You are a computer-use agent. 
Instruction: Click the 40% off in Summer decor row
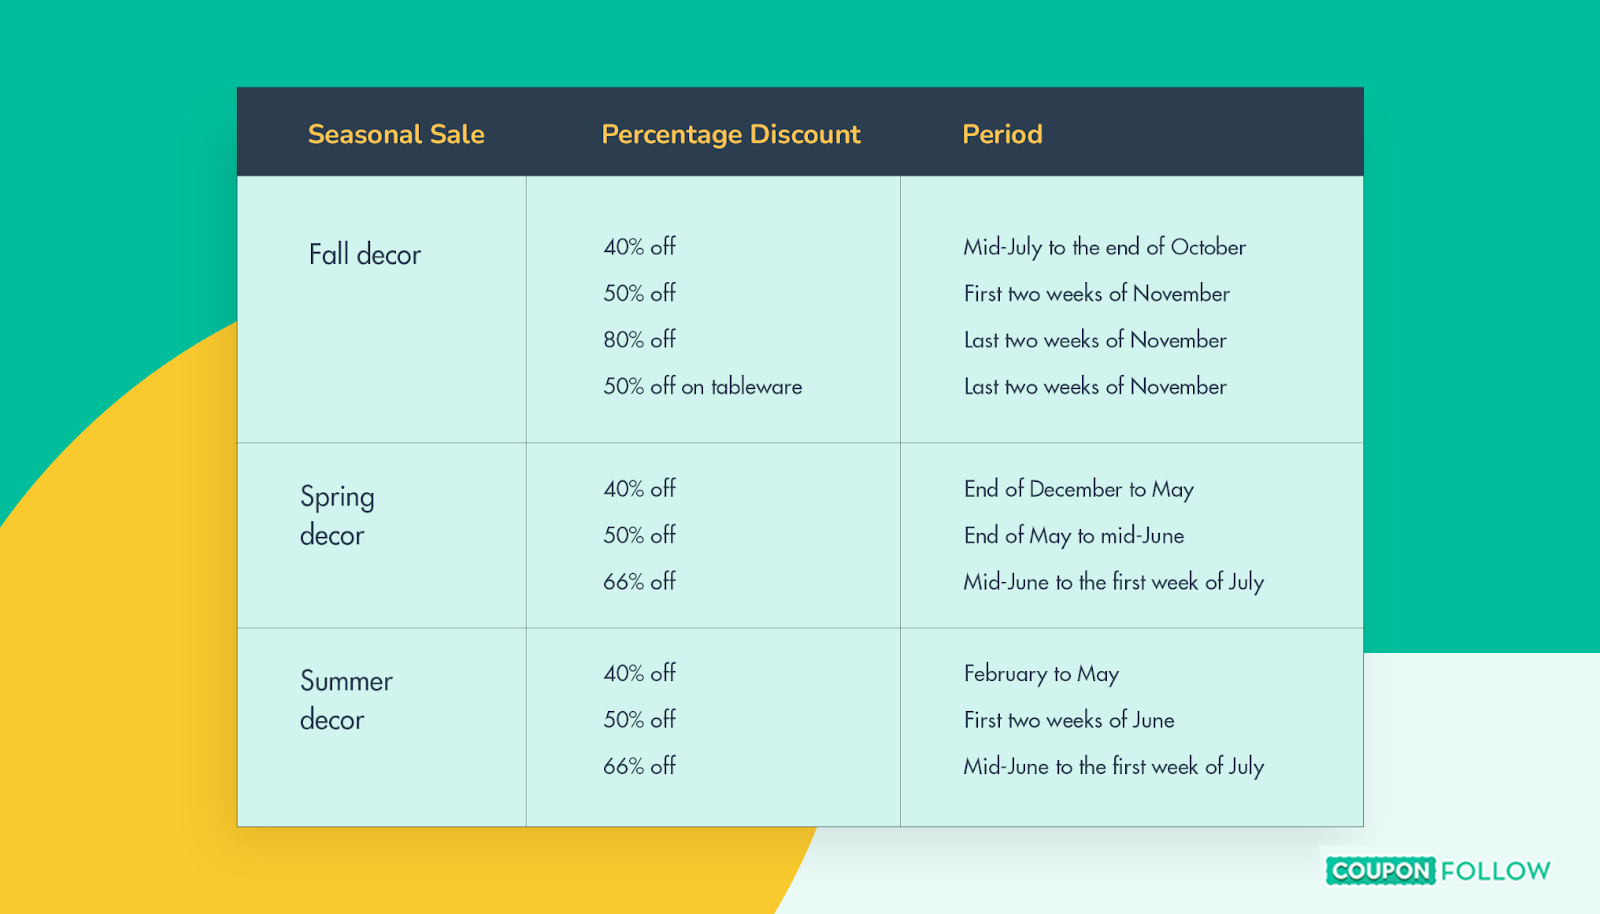pyautogui.click(x=640, y=674)
